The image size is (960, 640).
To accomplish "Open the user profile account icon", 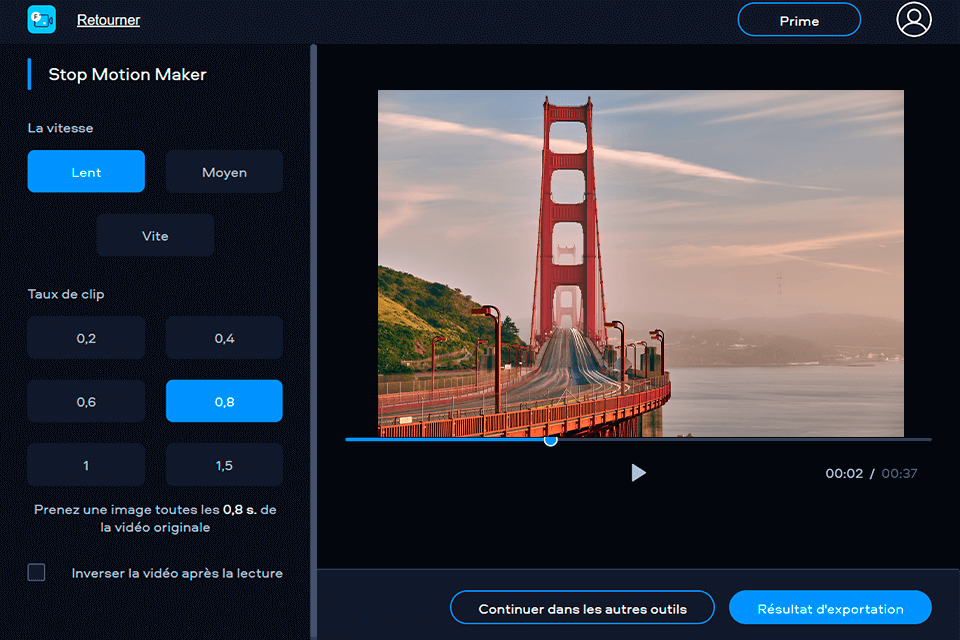I will 913,19.
